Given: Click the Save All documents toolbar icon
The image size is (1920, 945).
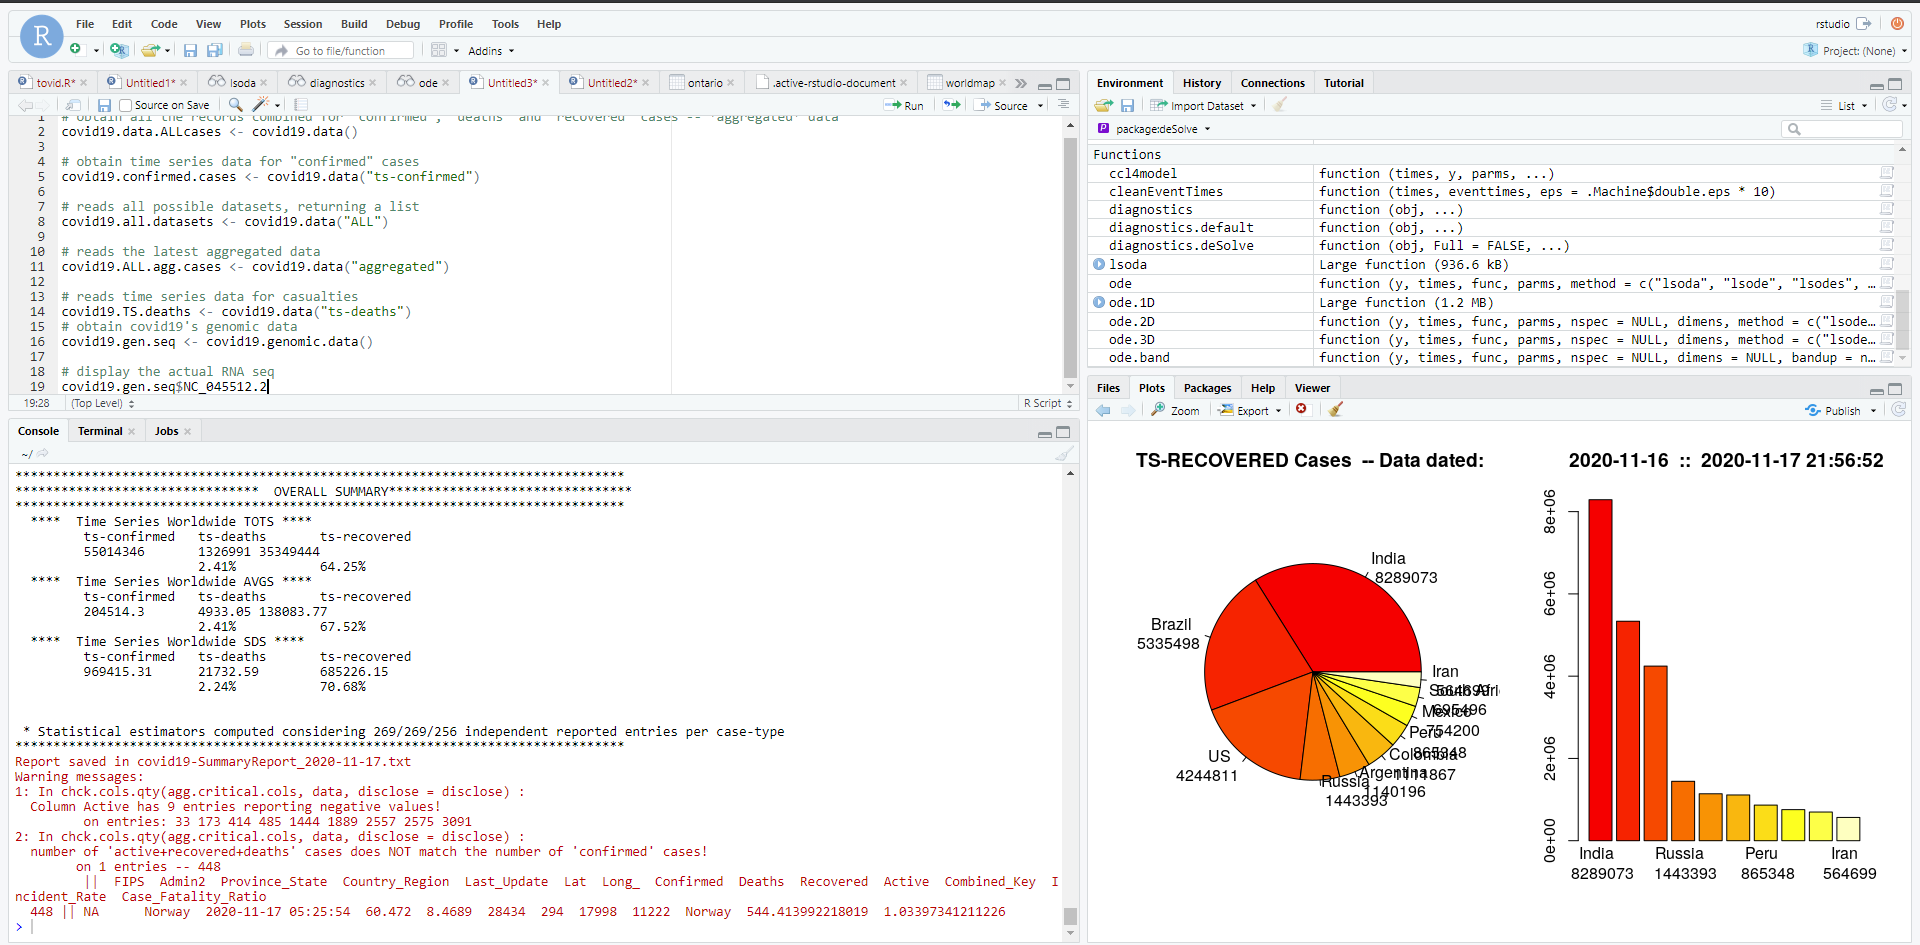Looking at the screenshot, I should [x=214, y=51].
